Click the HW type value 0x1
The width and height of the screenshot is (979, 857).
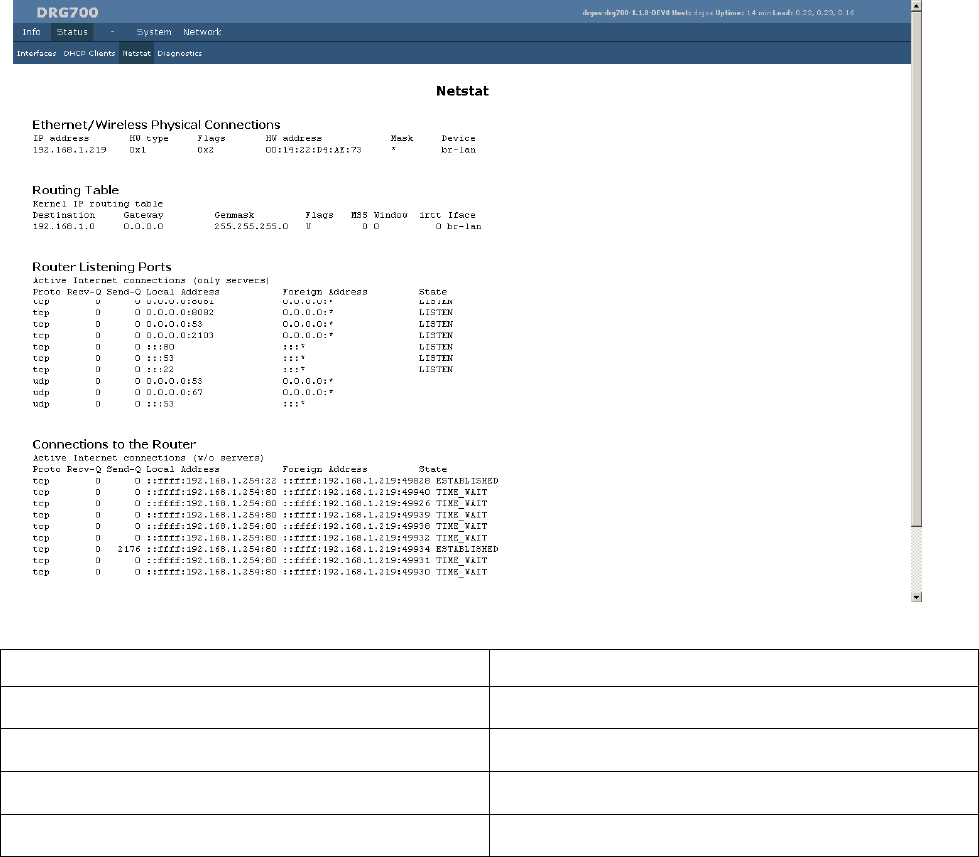[137, 150]
